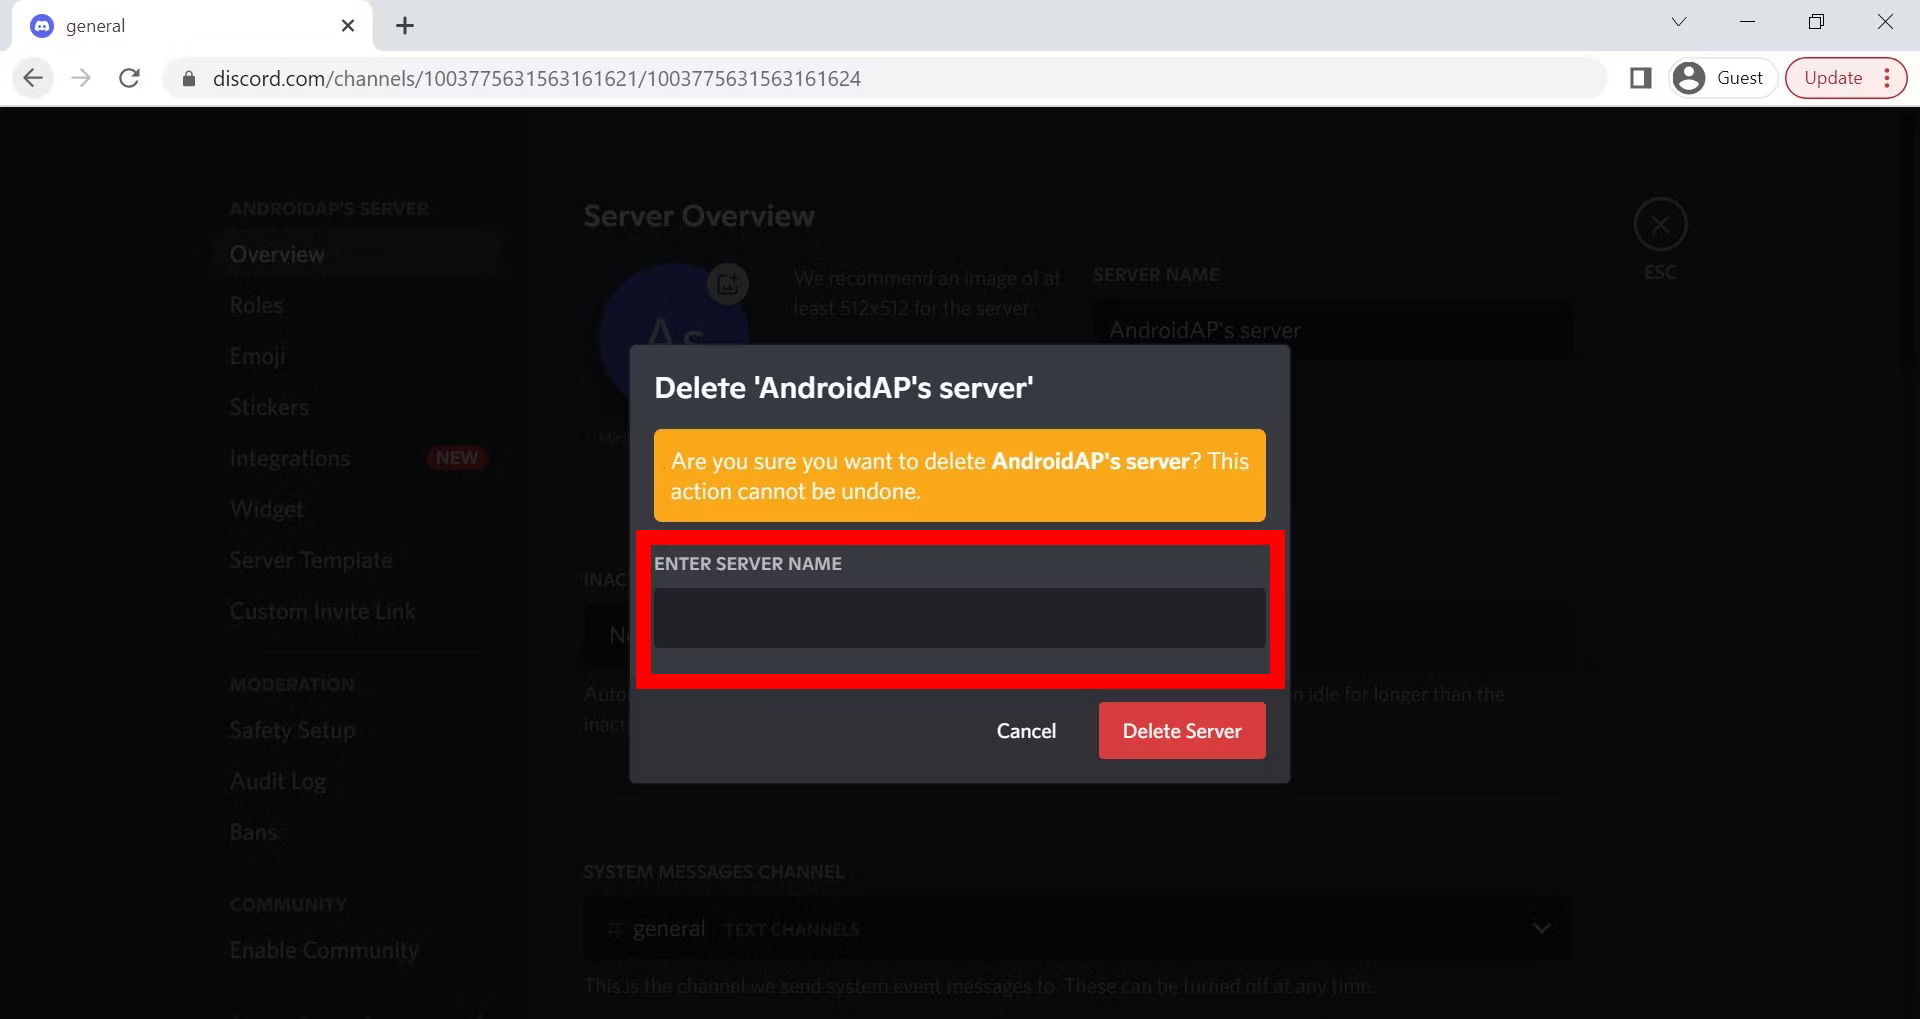Select the discord.com URL in address bar
Screen dimensions: 1920x1019
click(x=537, y=79)
